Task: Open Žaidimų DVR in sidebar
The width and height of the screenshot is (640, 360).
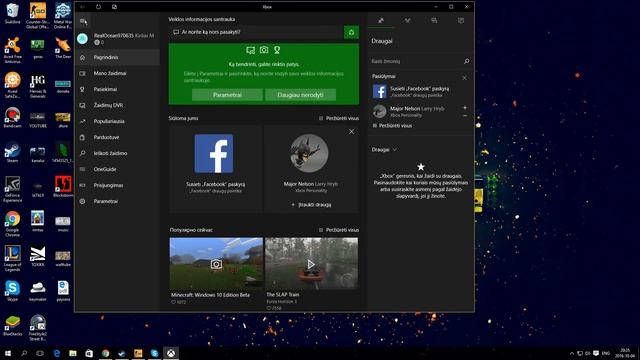Action: click(117, 105)
